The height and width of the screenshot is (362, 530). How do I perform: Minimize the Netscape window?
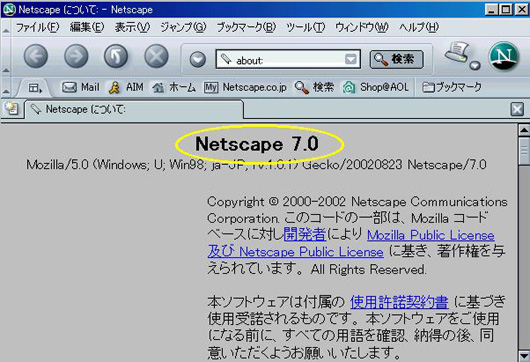point(492,9)
